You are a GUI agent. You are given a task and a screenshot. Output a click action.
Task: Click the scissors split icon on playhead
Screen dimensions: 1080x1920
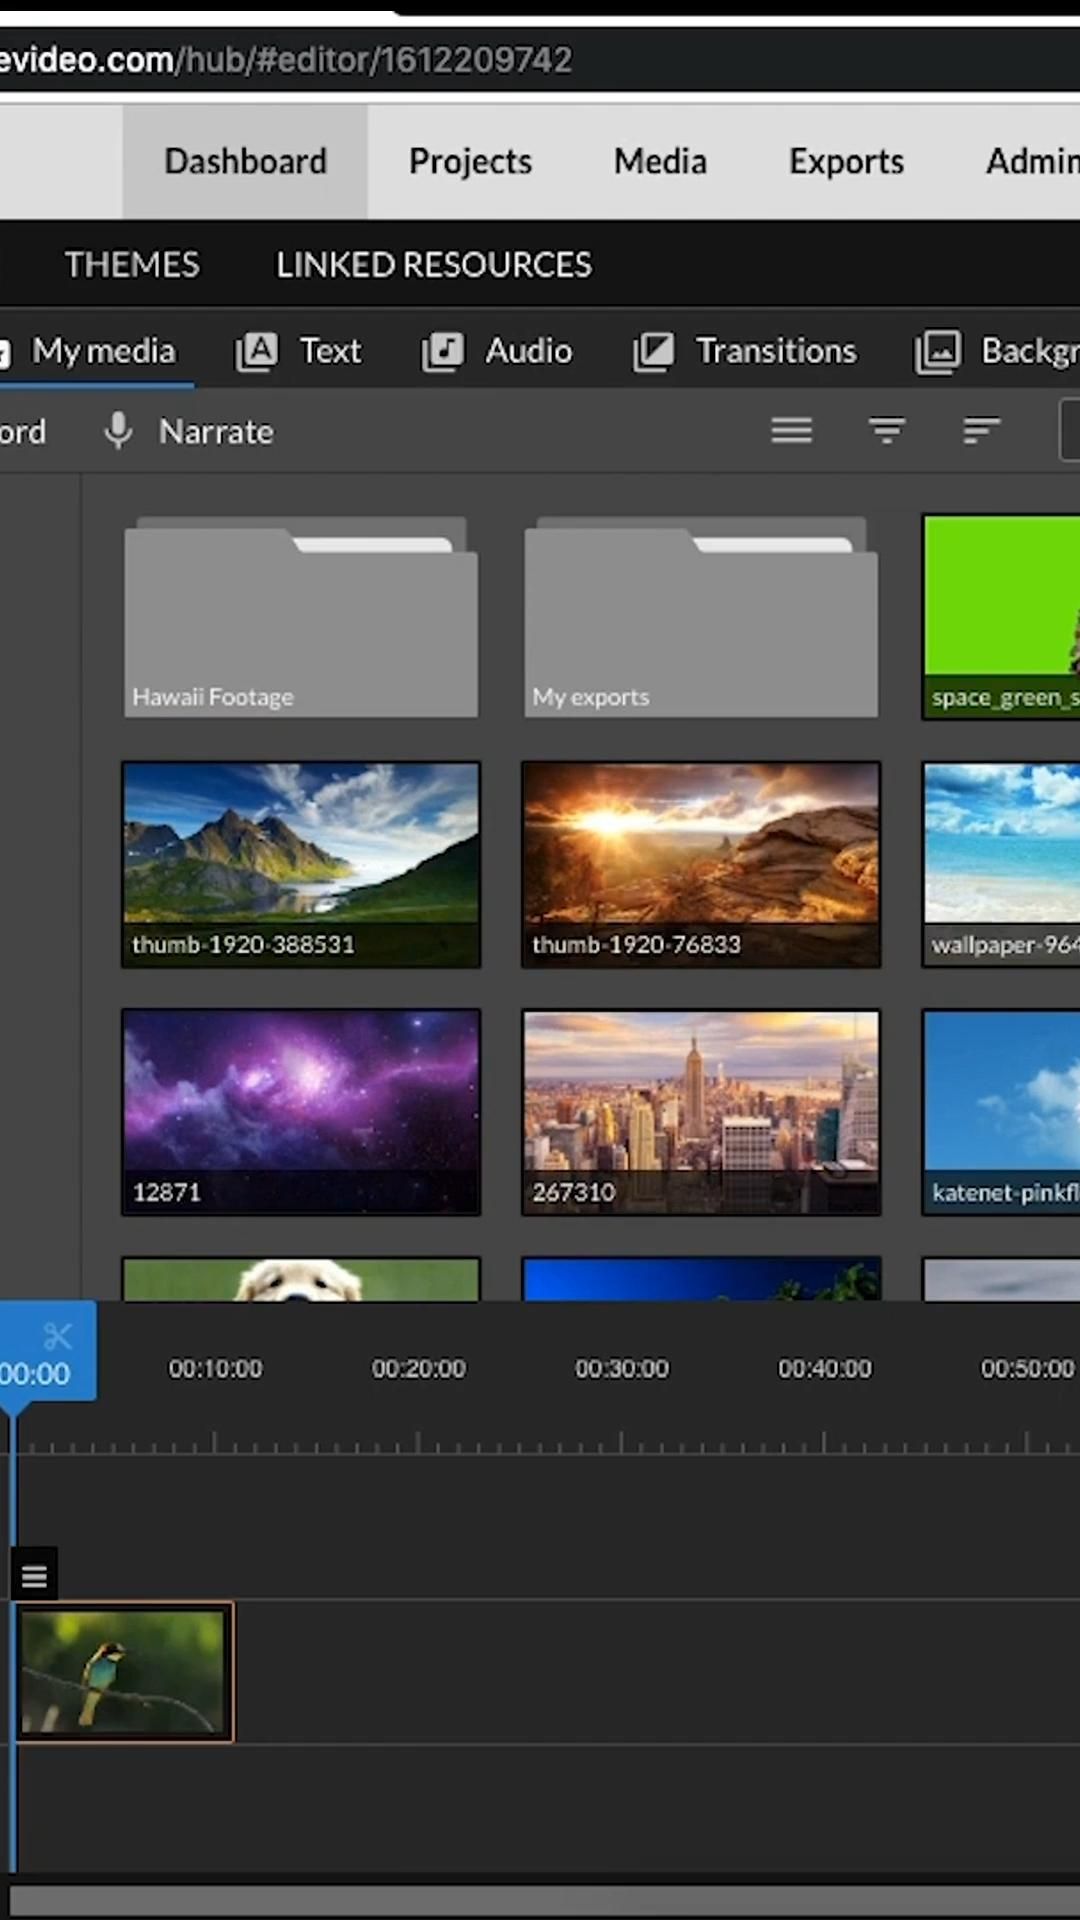coord(57,1336)
